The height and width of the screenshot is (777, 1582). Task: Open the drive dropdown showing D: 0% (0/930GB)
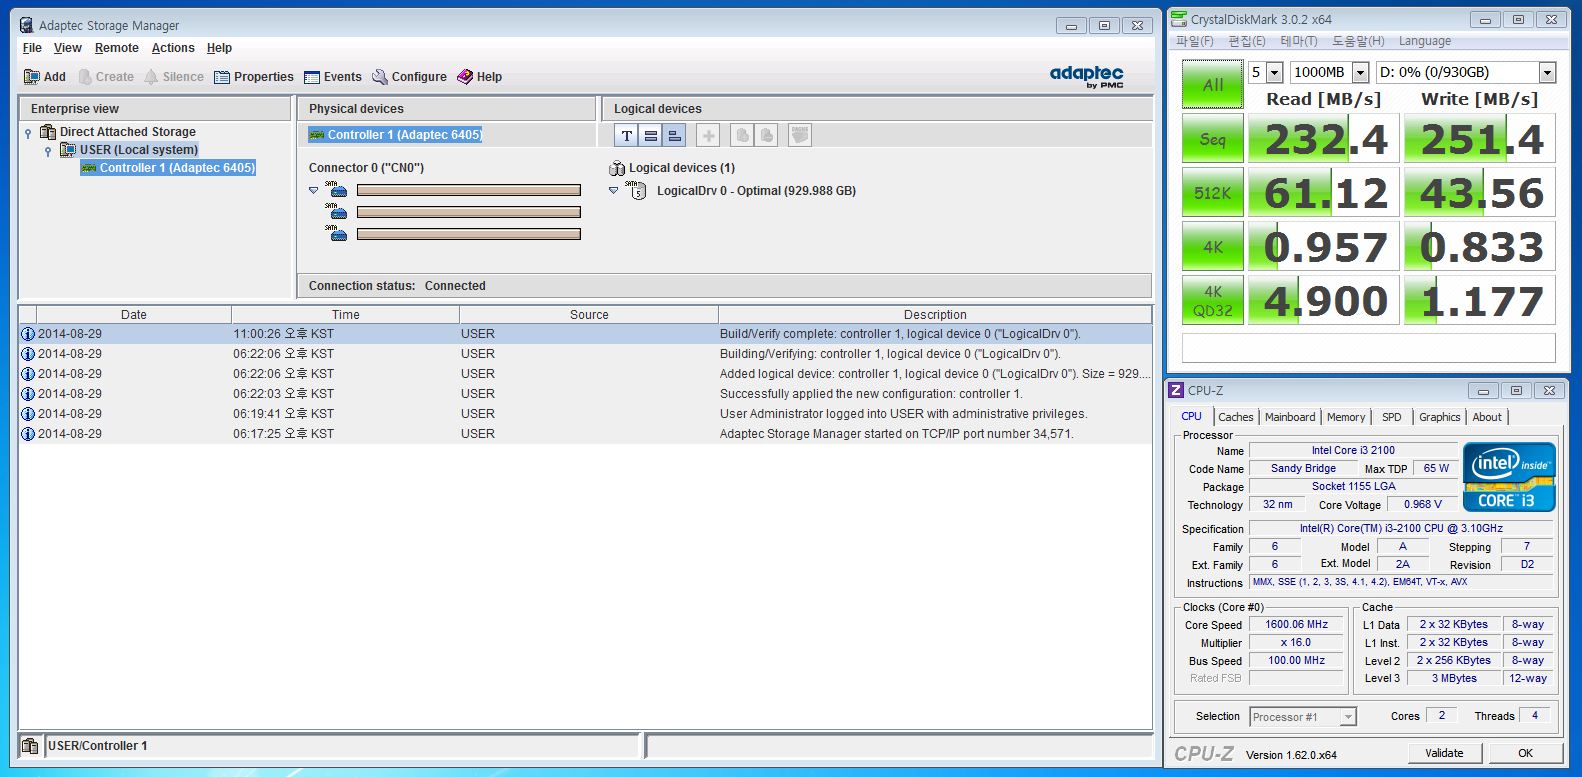(1547, 72)
